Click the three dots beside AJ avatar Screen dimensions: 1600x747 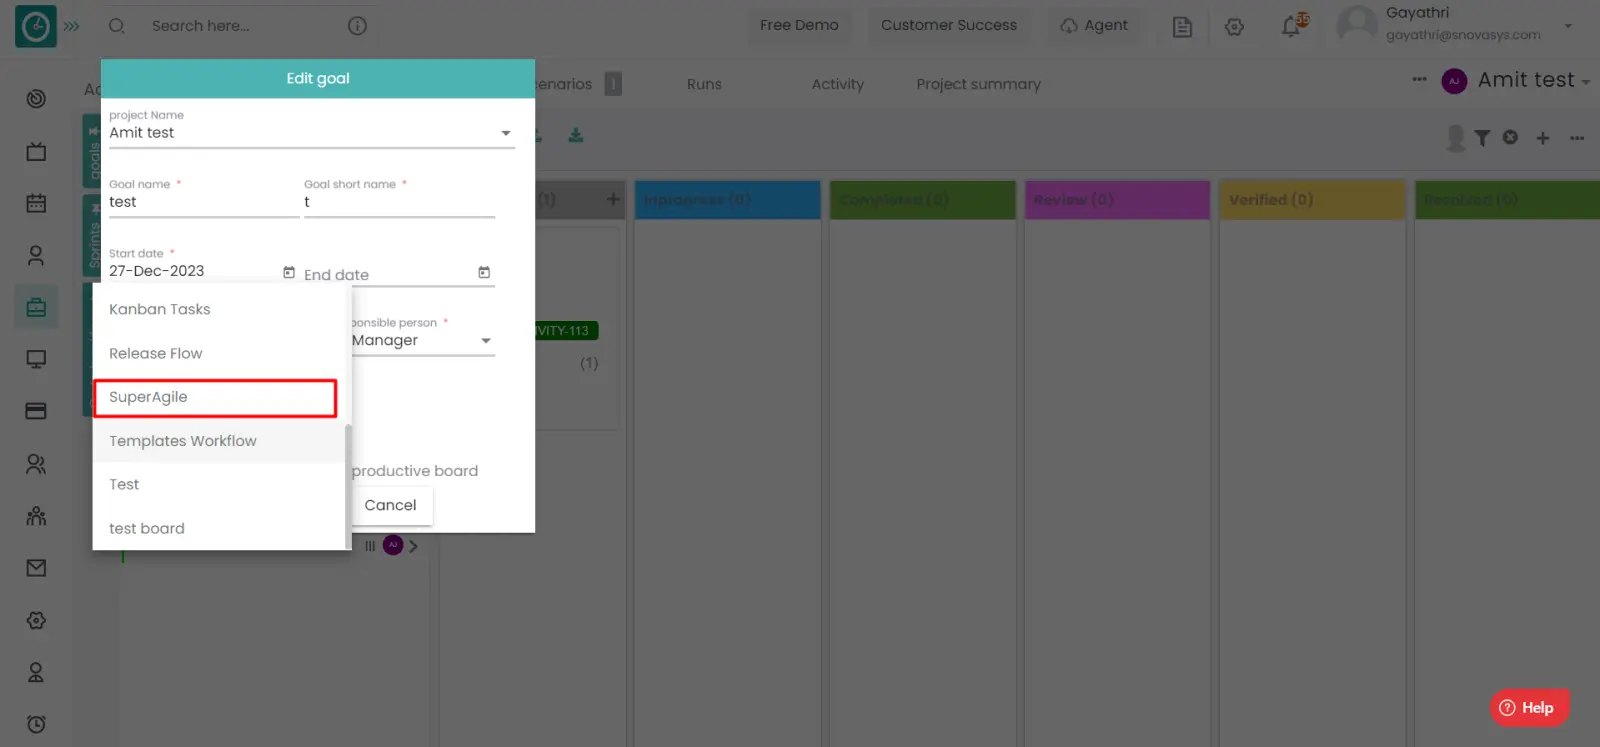1419,79
